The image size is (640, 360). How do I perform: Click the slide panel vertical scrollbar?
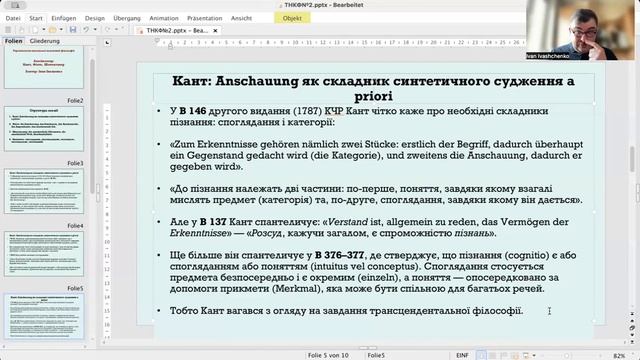(93, 127)
